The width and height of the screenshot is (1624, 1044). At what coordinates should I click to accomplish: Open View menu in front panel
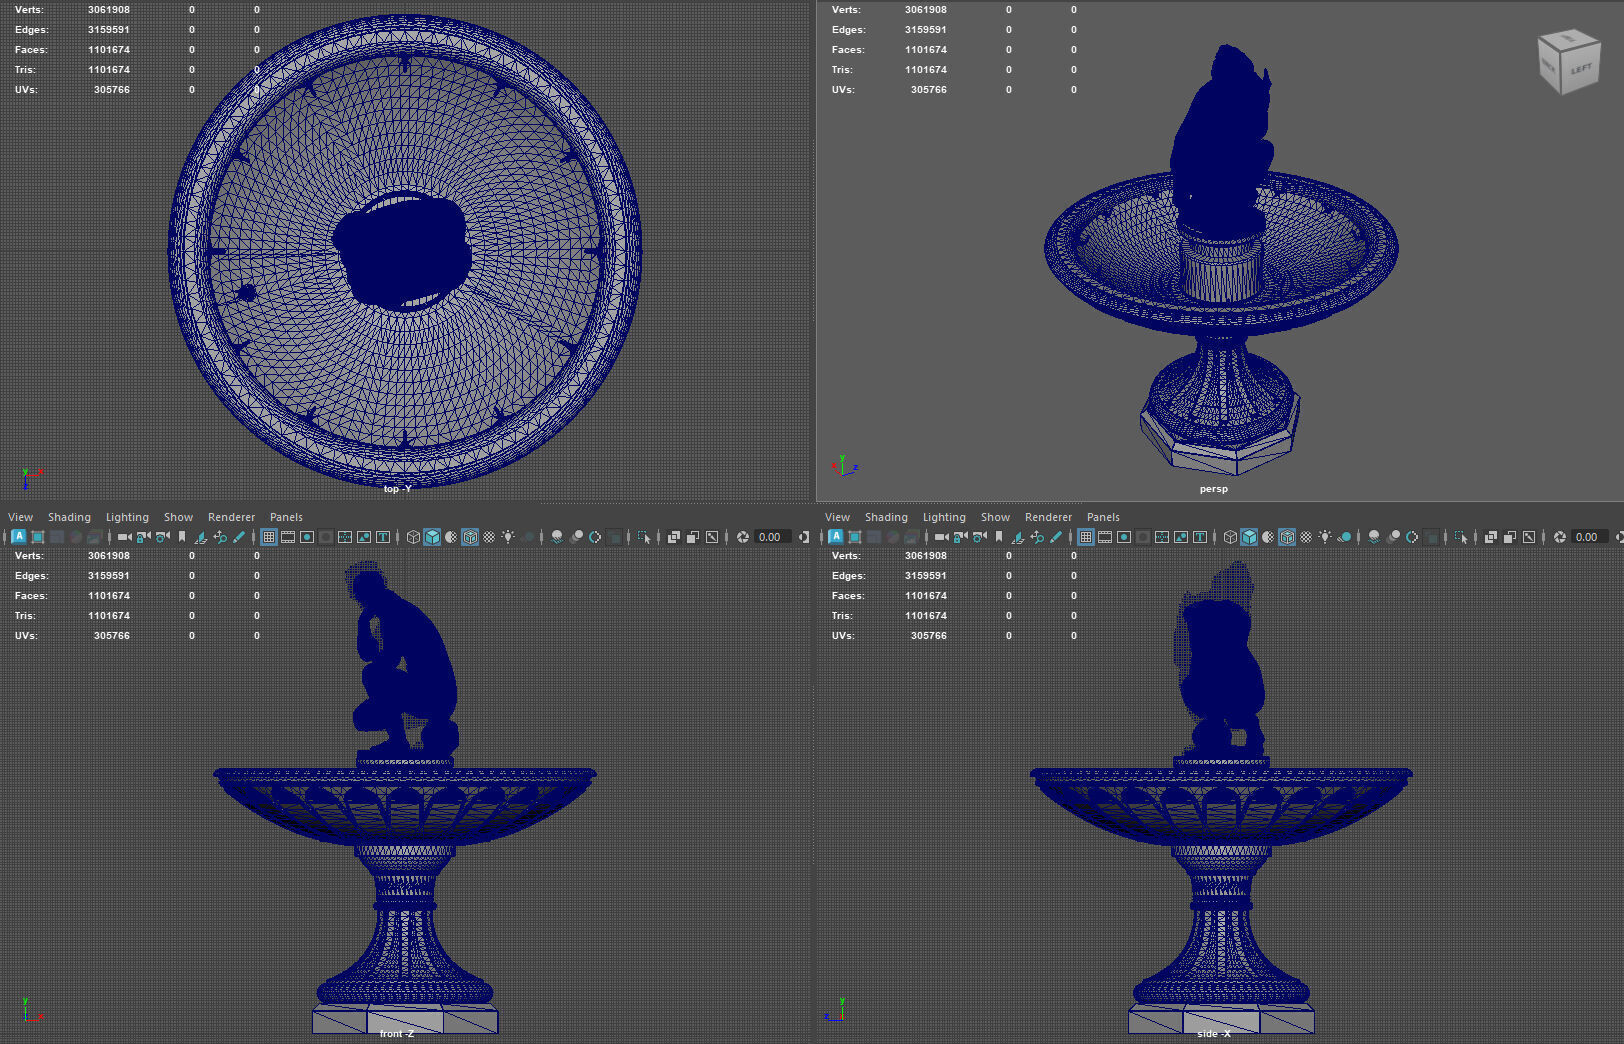(20, 517)
